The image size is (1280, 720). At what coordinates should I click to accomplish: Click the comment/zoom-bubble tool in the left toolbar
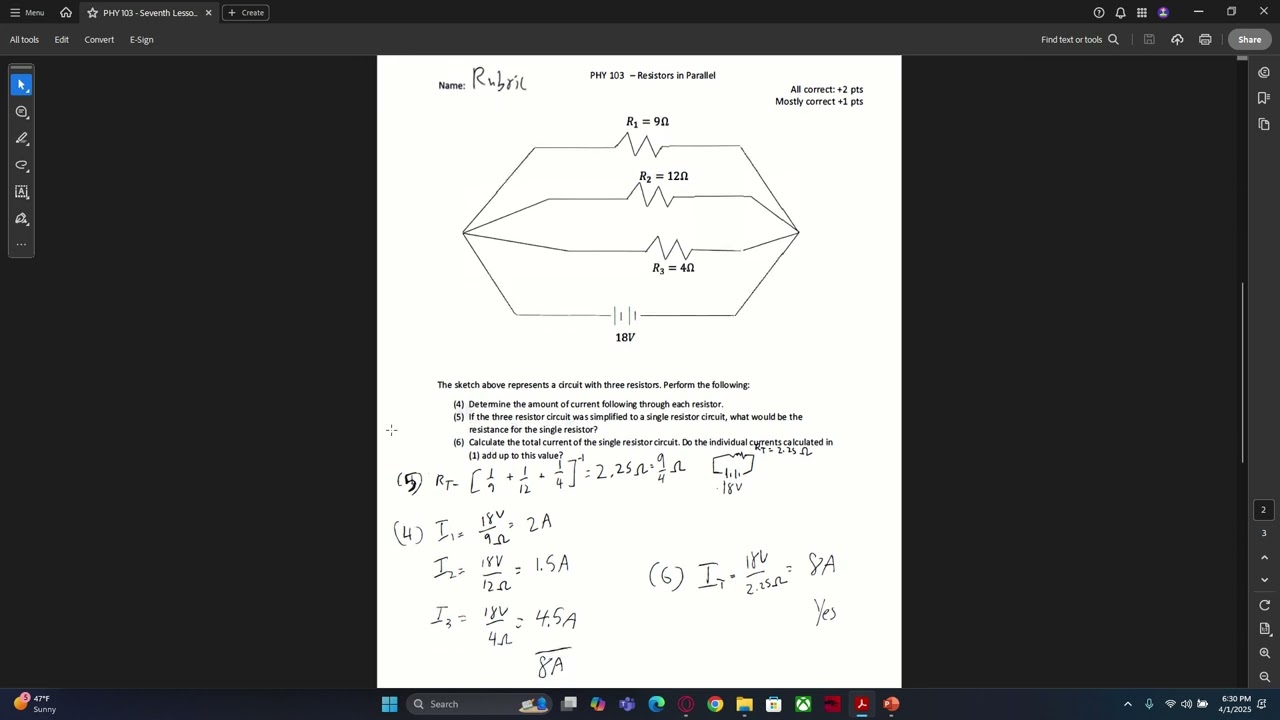pos(21,112)
